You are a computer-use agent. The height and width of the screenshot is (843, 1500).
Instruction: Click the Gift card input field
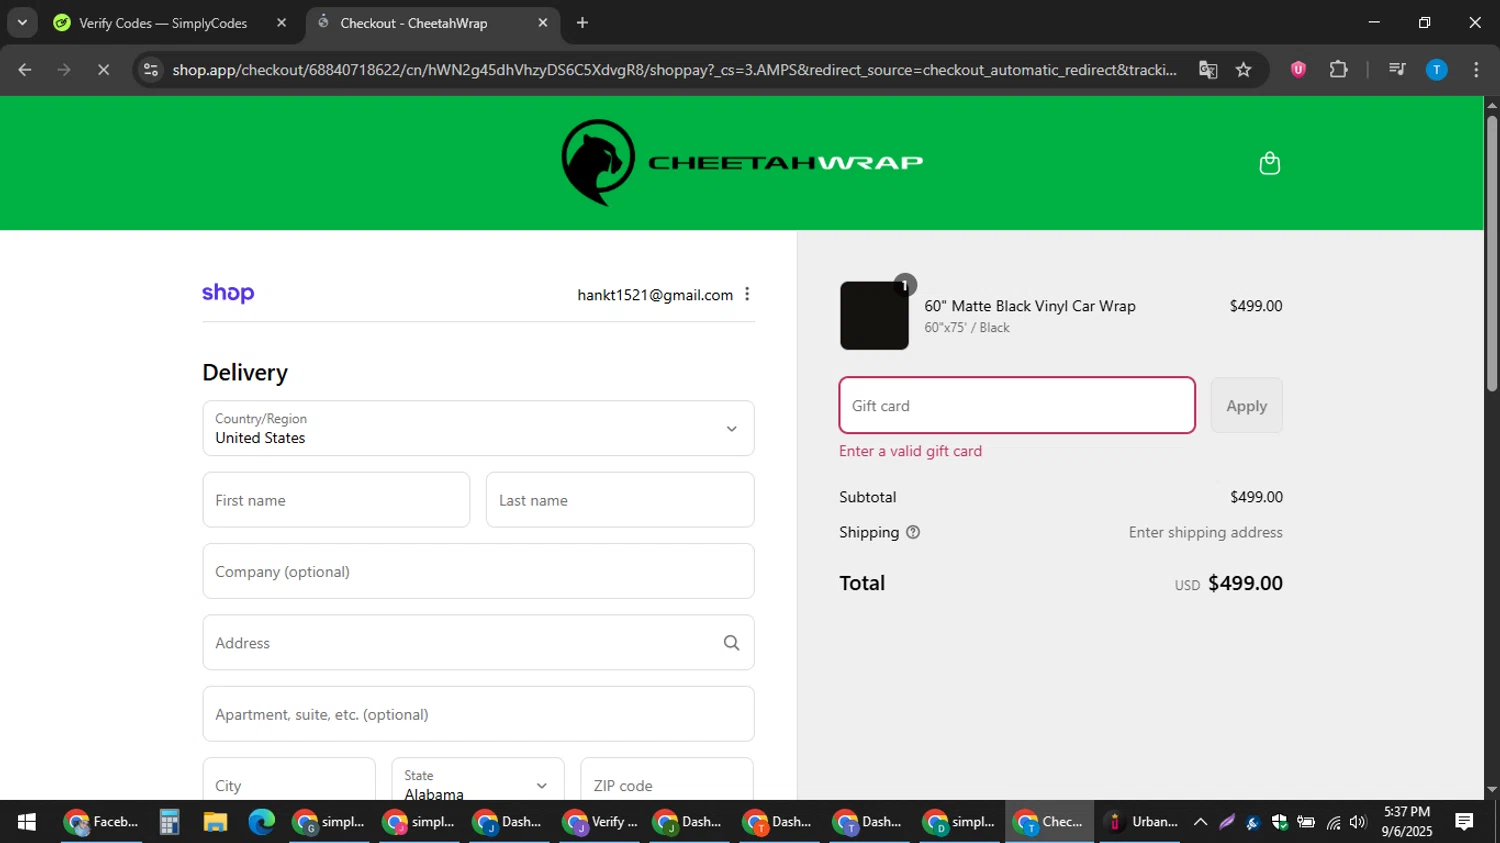[1017, 405]
